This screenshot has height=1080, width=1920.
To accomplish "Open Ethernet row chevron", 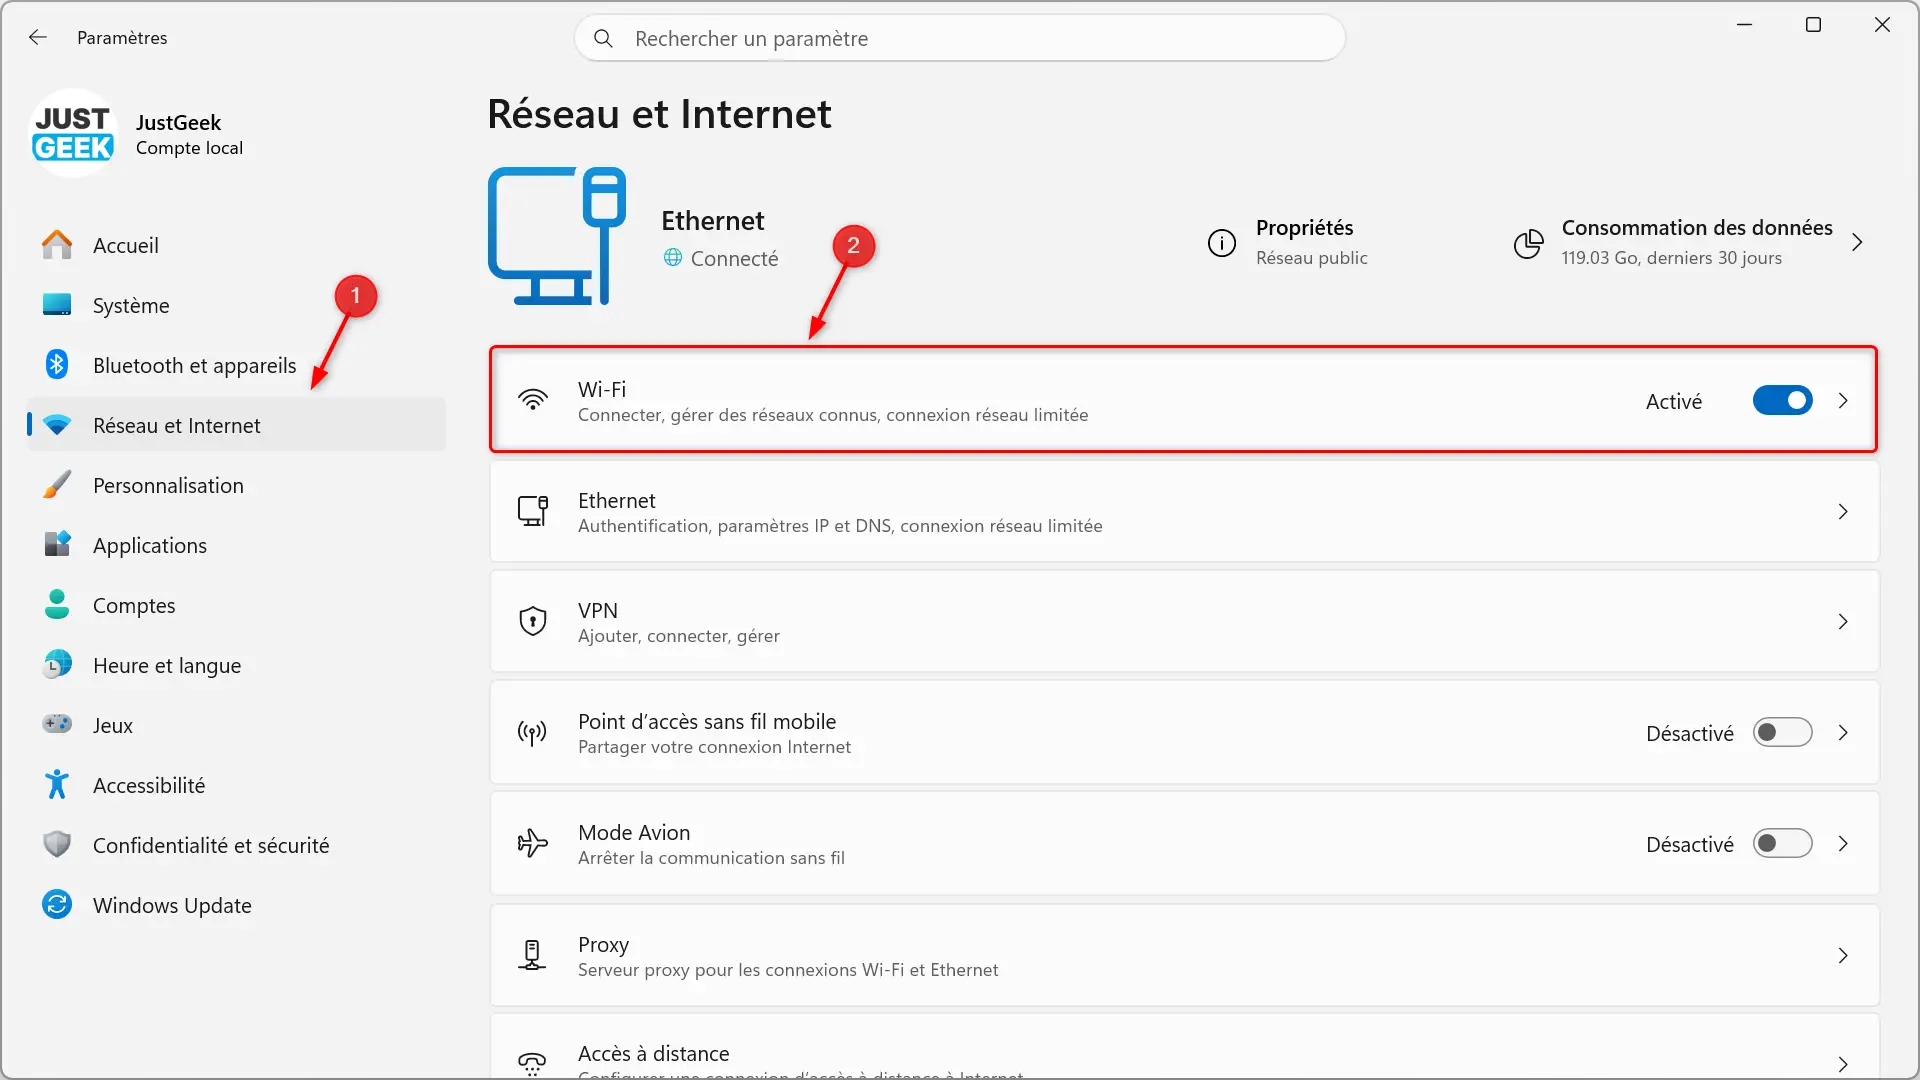I will [x=1843, y=512].
